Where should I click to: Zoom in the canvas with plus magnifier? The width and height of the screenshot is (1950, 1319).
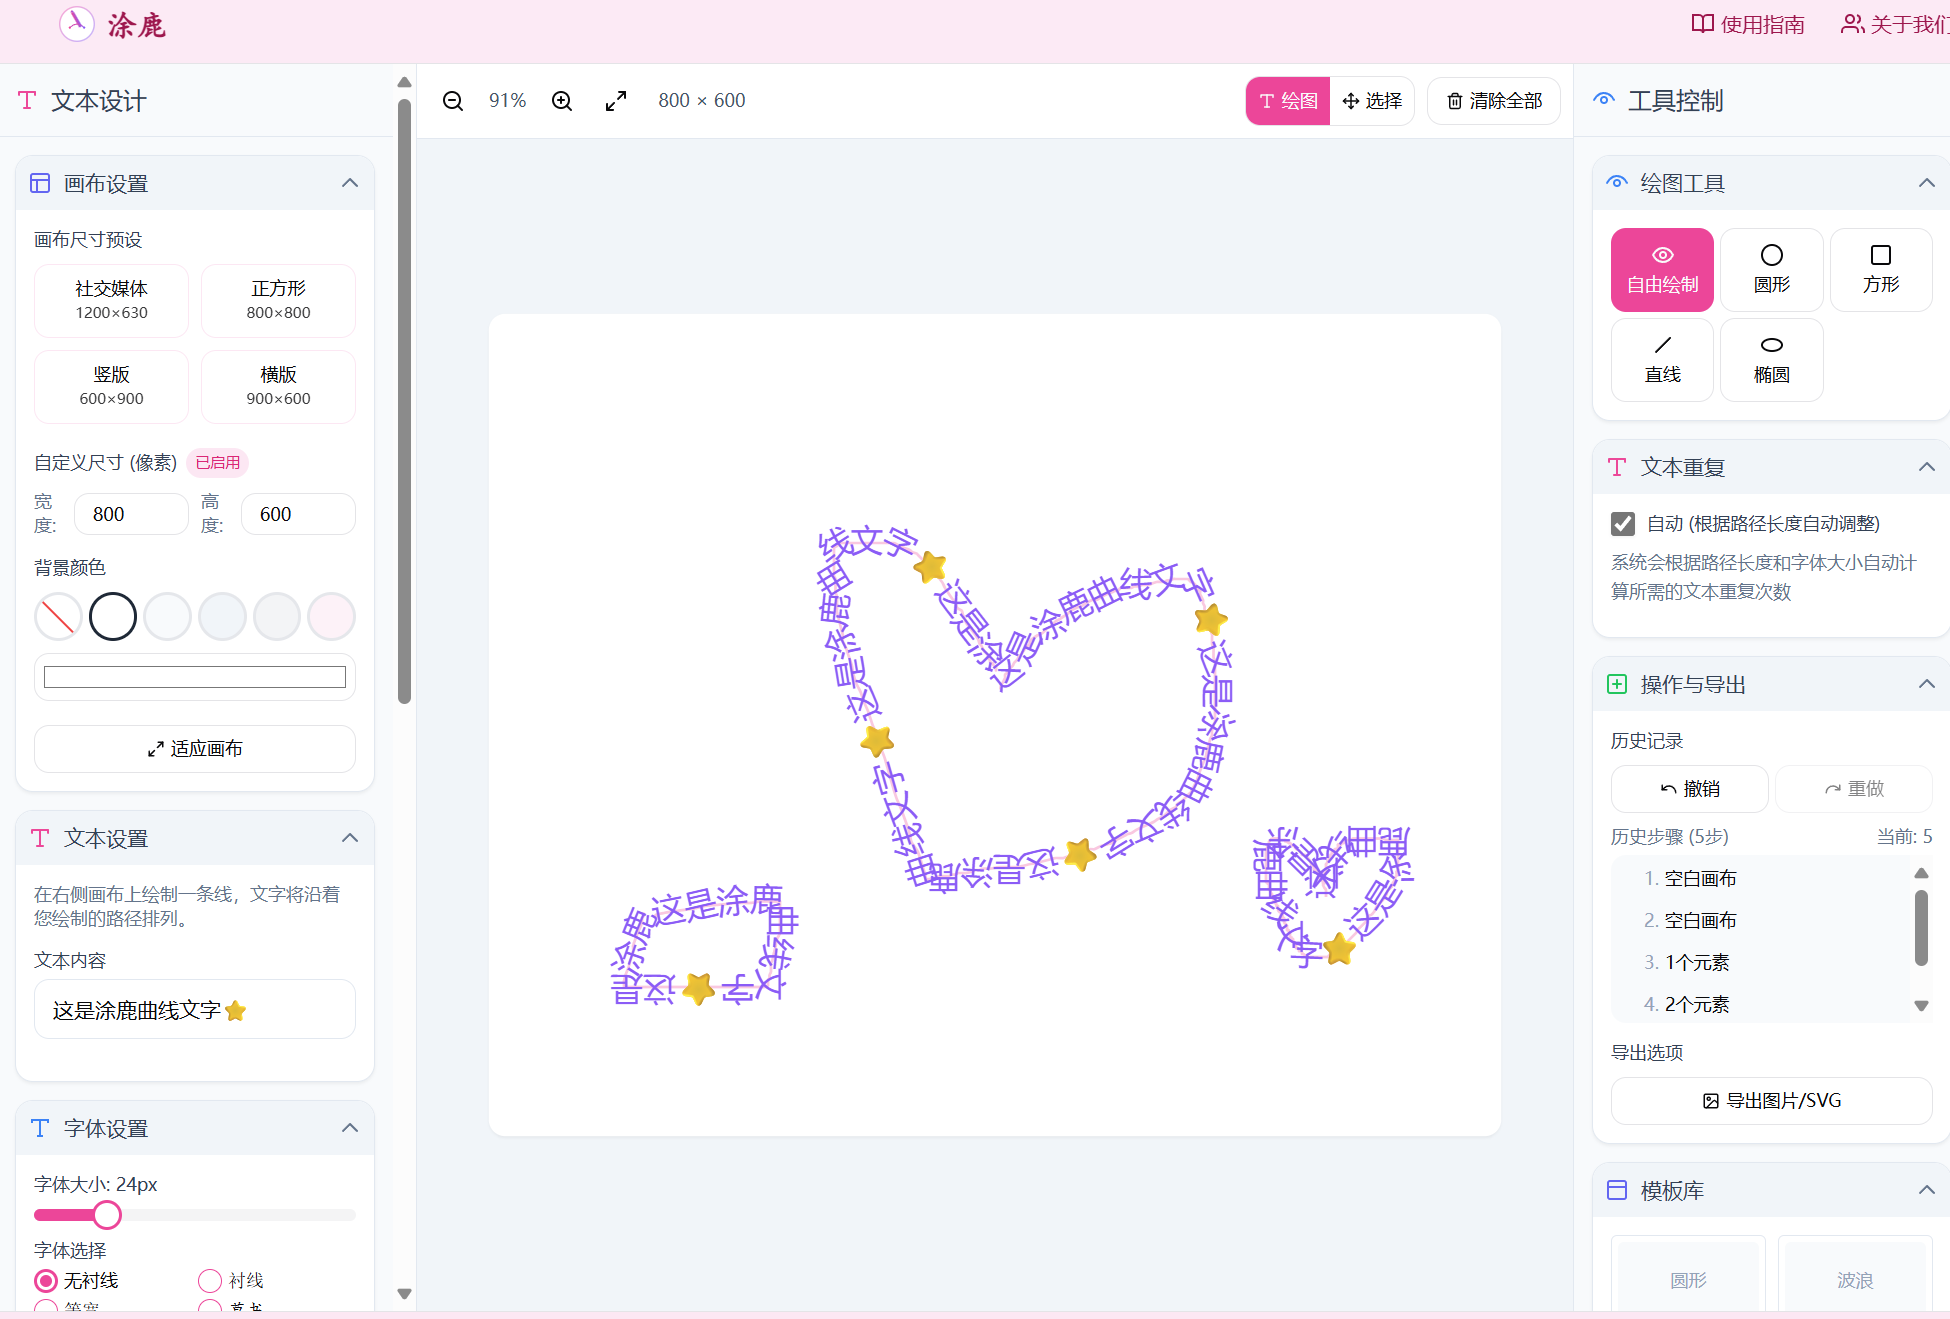point(562,101)
